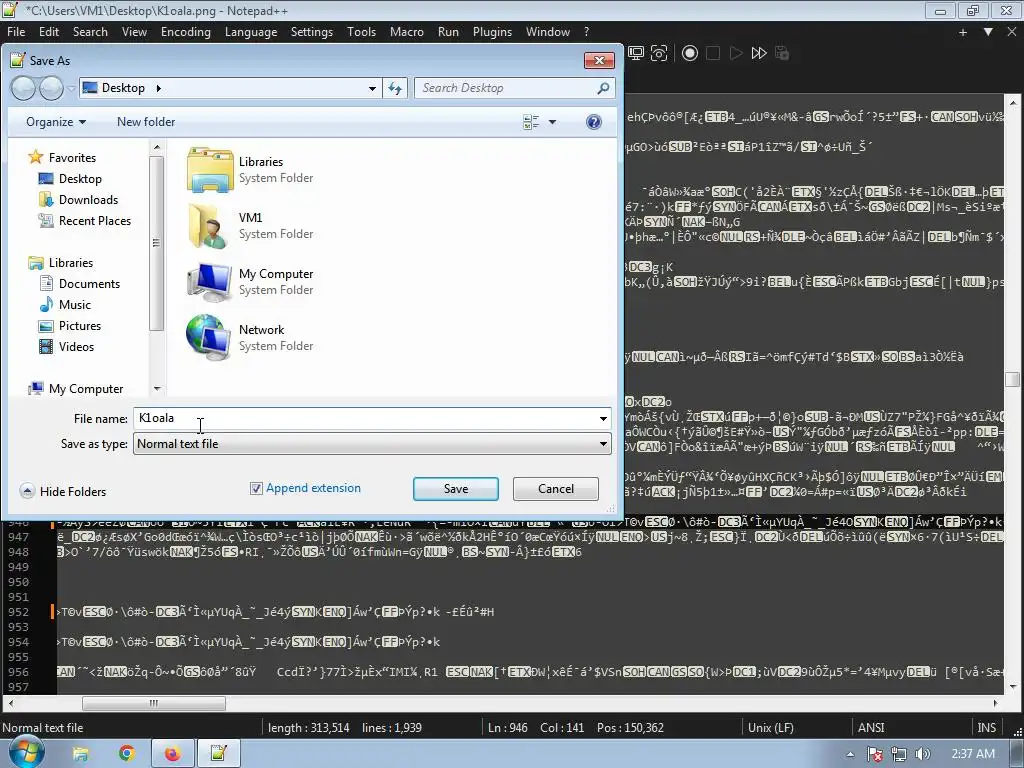Click the Unix (LF) status bar entry
The height and width of the screenshot is (768, 1024).
pyautogui.click(x=771, y=728)
